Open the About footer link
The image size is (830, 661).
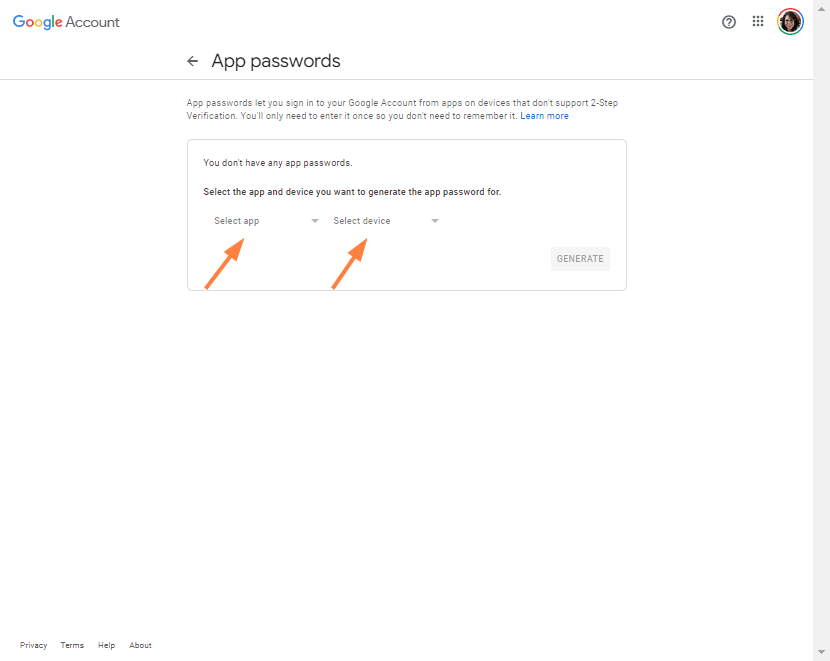(140, 645)
